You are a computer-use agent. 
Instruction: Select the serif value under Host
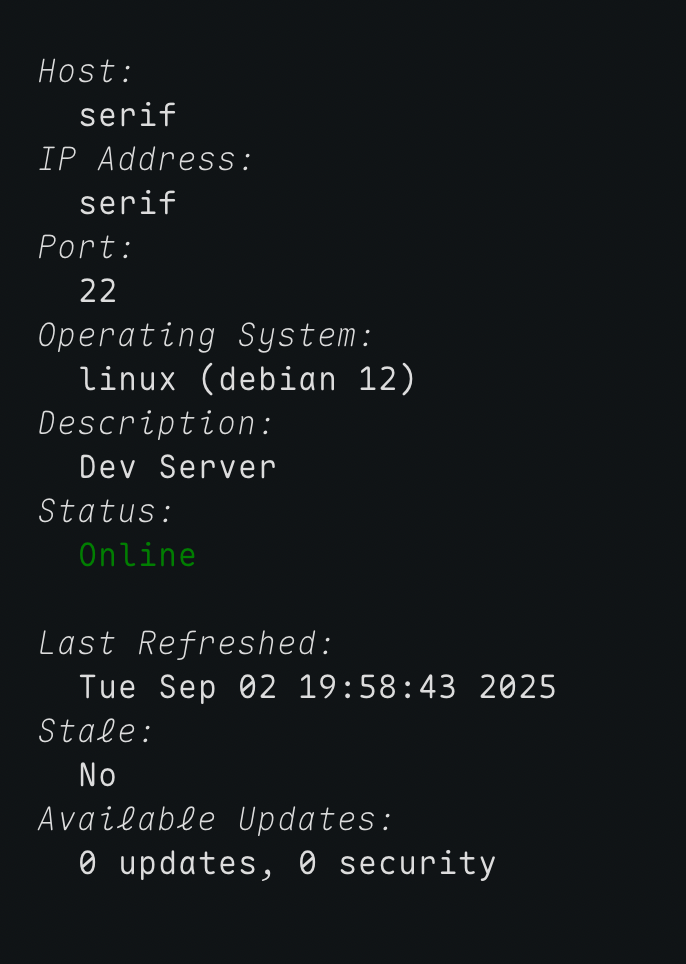point(127,115)
